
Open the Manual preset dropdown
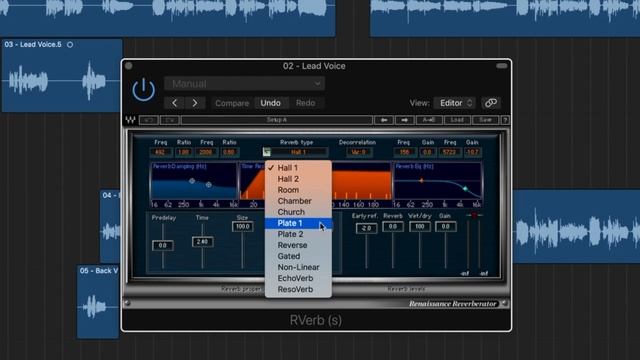tap(244, 84)
